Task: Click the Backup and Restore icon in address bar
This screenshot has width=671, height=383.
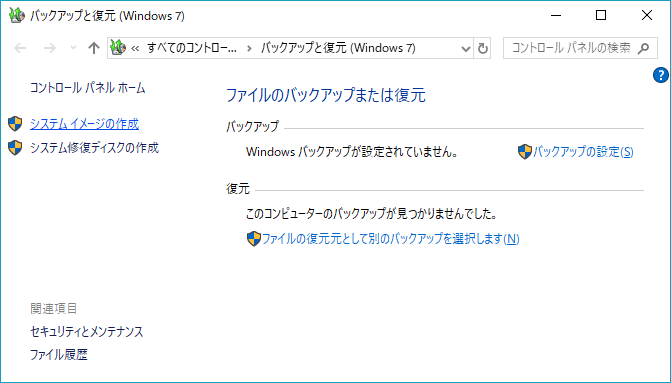Action: coord(118,48)
